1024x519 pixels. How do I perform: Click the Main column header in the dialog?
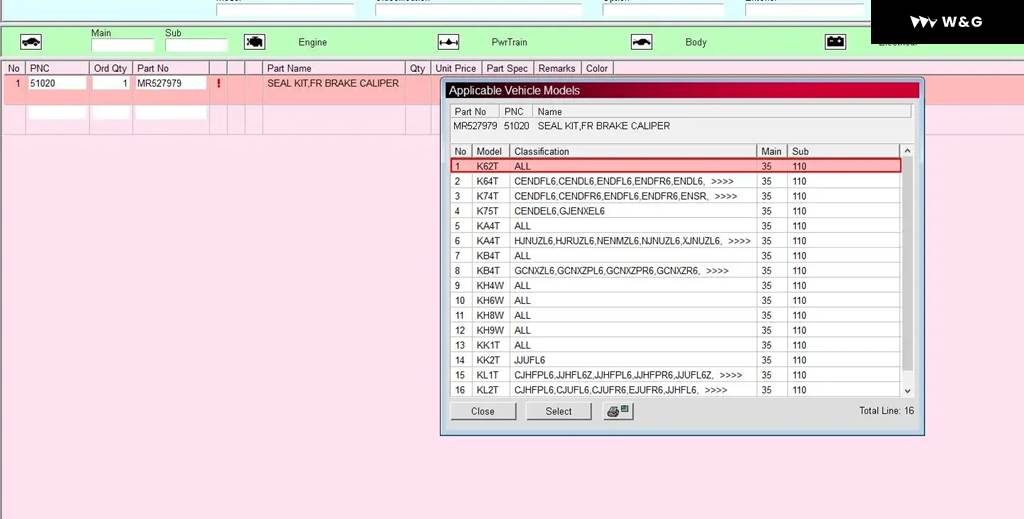772,151
